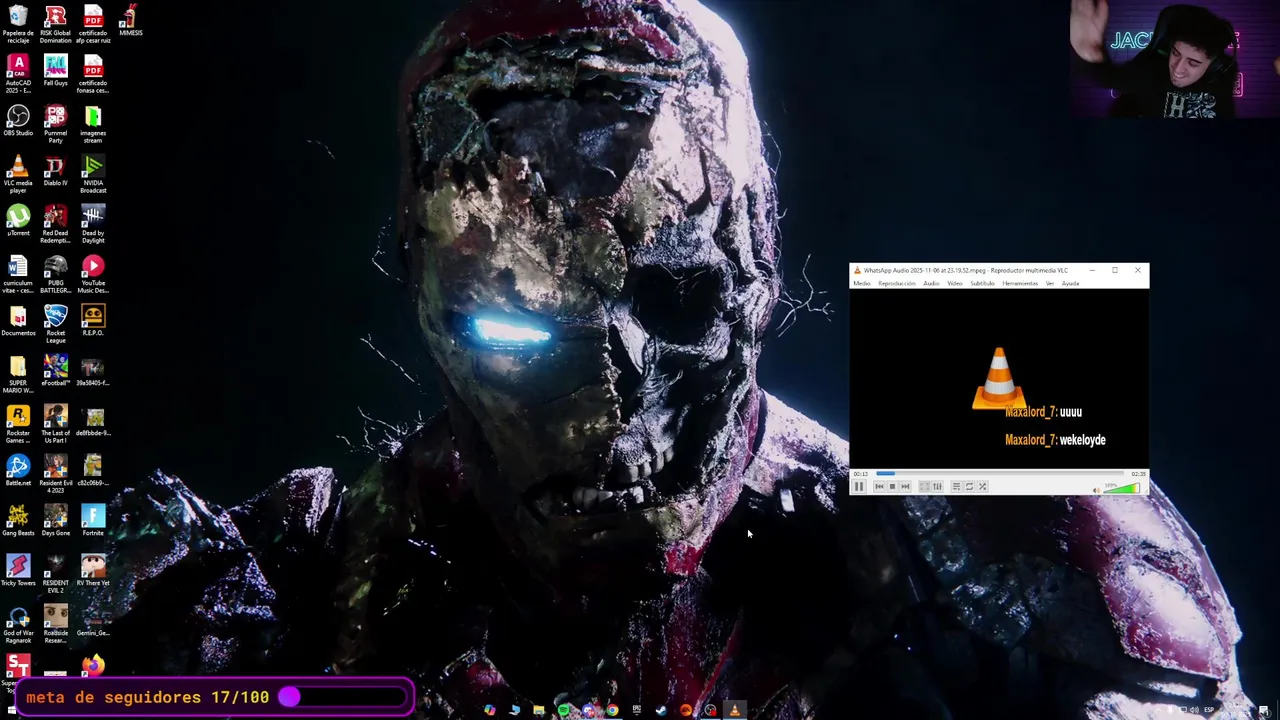Select SUPER MARIO W... folder icon

pos(18,375)
